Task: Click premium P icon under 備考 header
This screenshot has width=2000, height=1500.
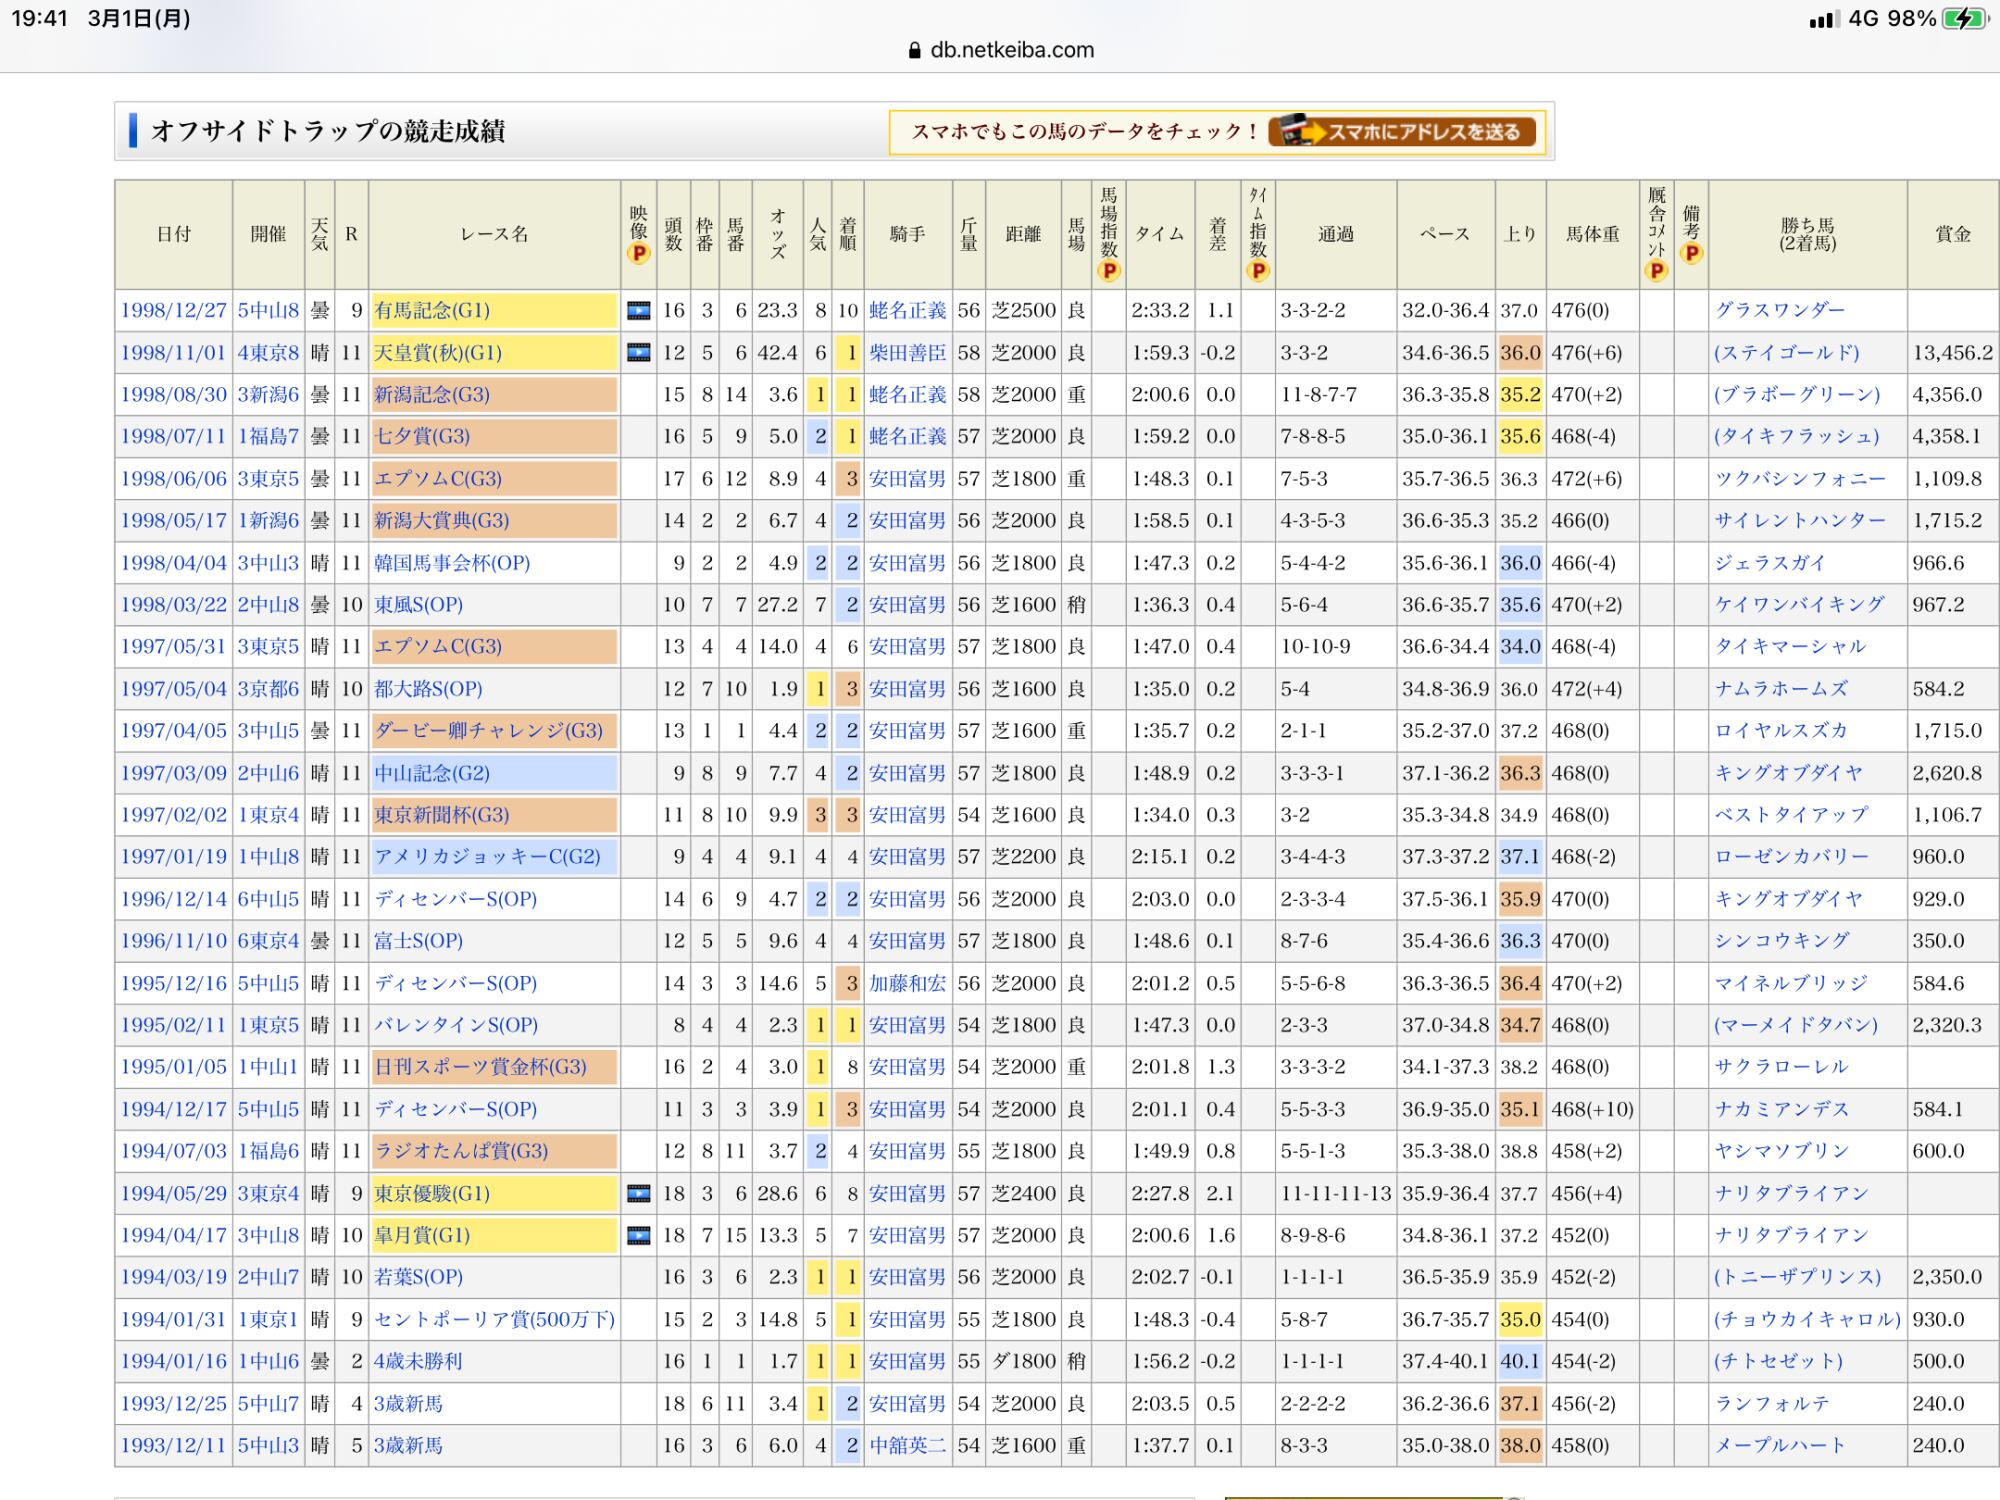Action: point(1691,254)
